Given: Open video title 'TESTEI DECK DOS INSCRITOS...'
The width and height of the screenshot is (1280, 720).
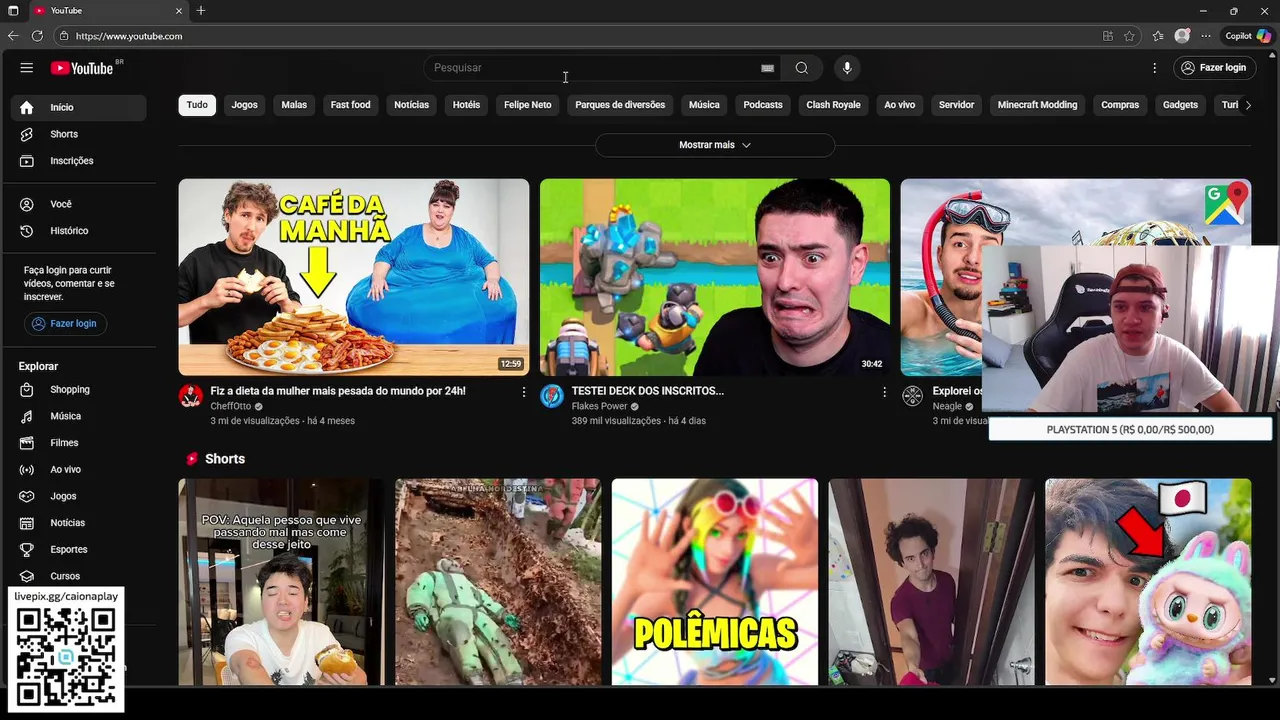Looking at the screenshot, I should tap(647, 391).
